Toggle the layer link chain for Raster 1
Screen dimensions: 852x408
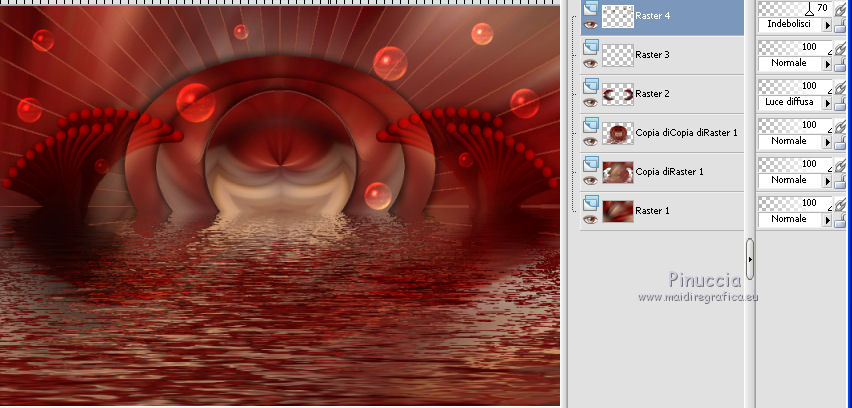[840, 204]
